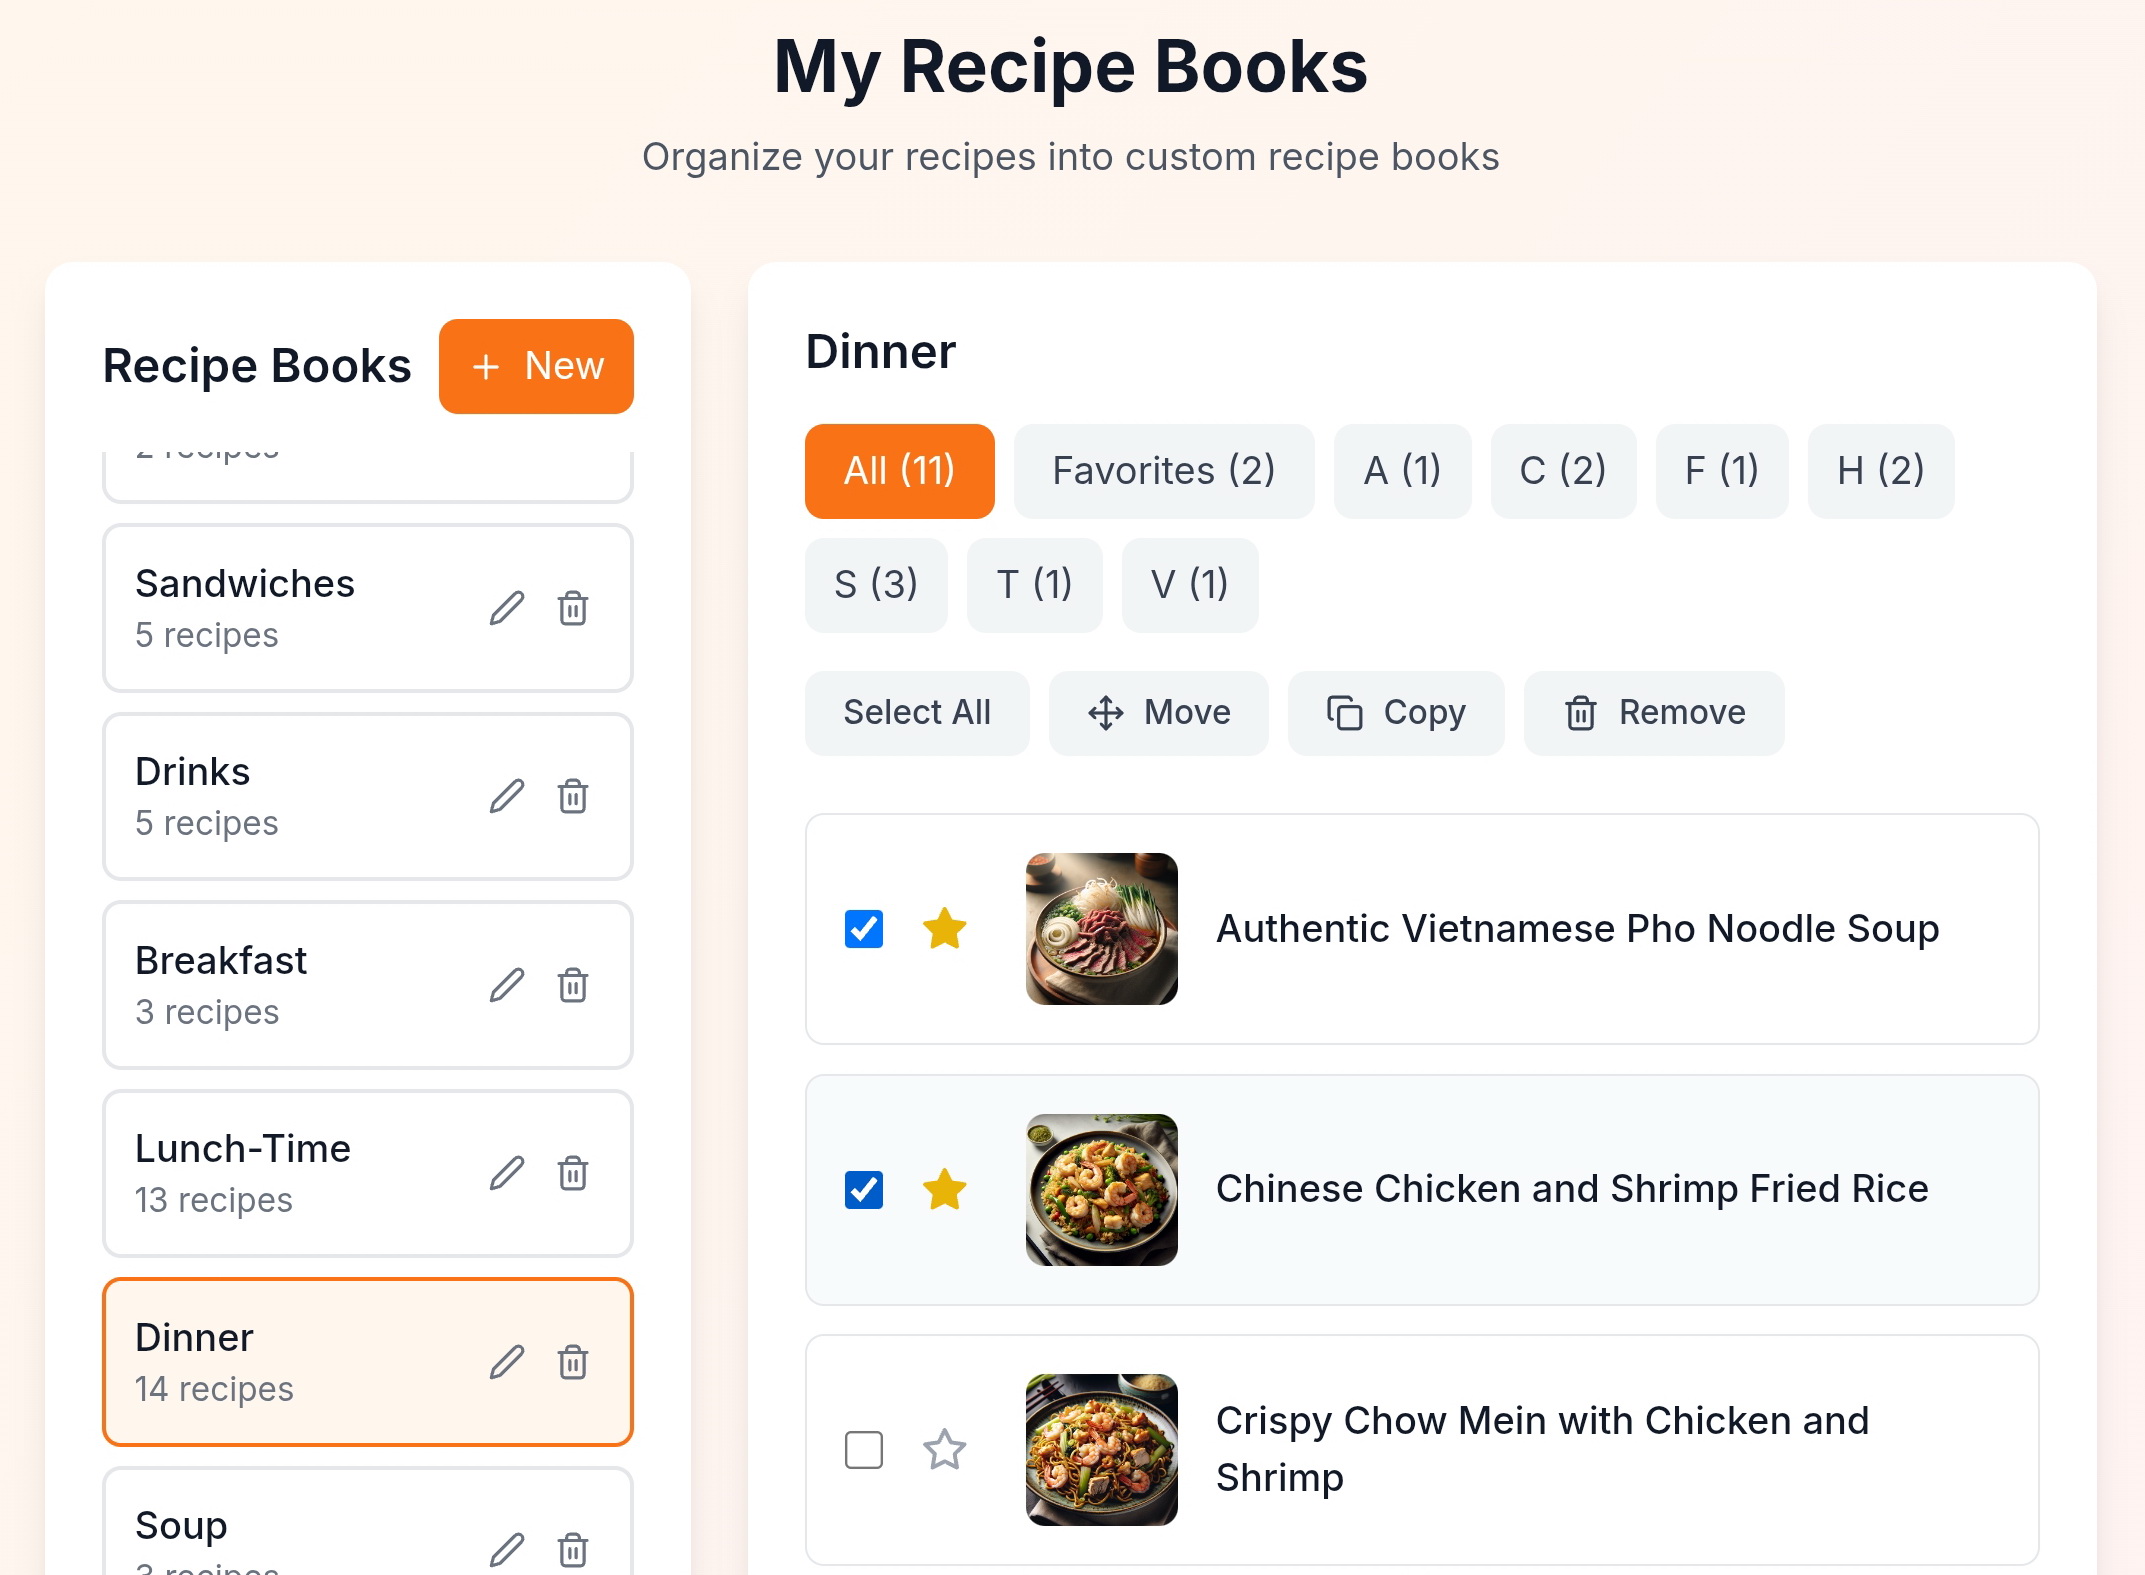Create a new recipe book
Image resolution: width=2145 pixels, height=1575 pixels.
(x=536, y=367)
